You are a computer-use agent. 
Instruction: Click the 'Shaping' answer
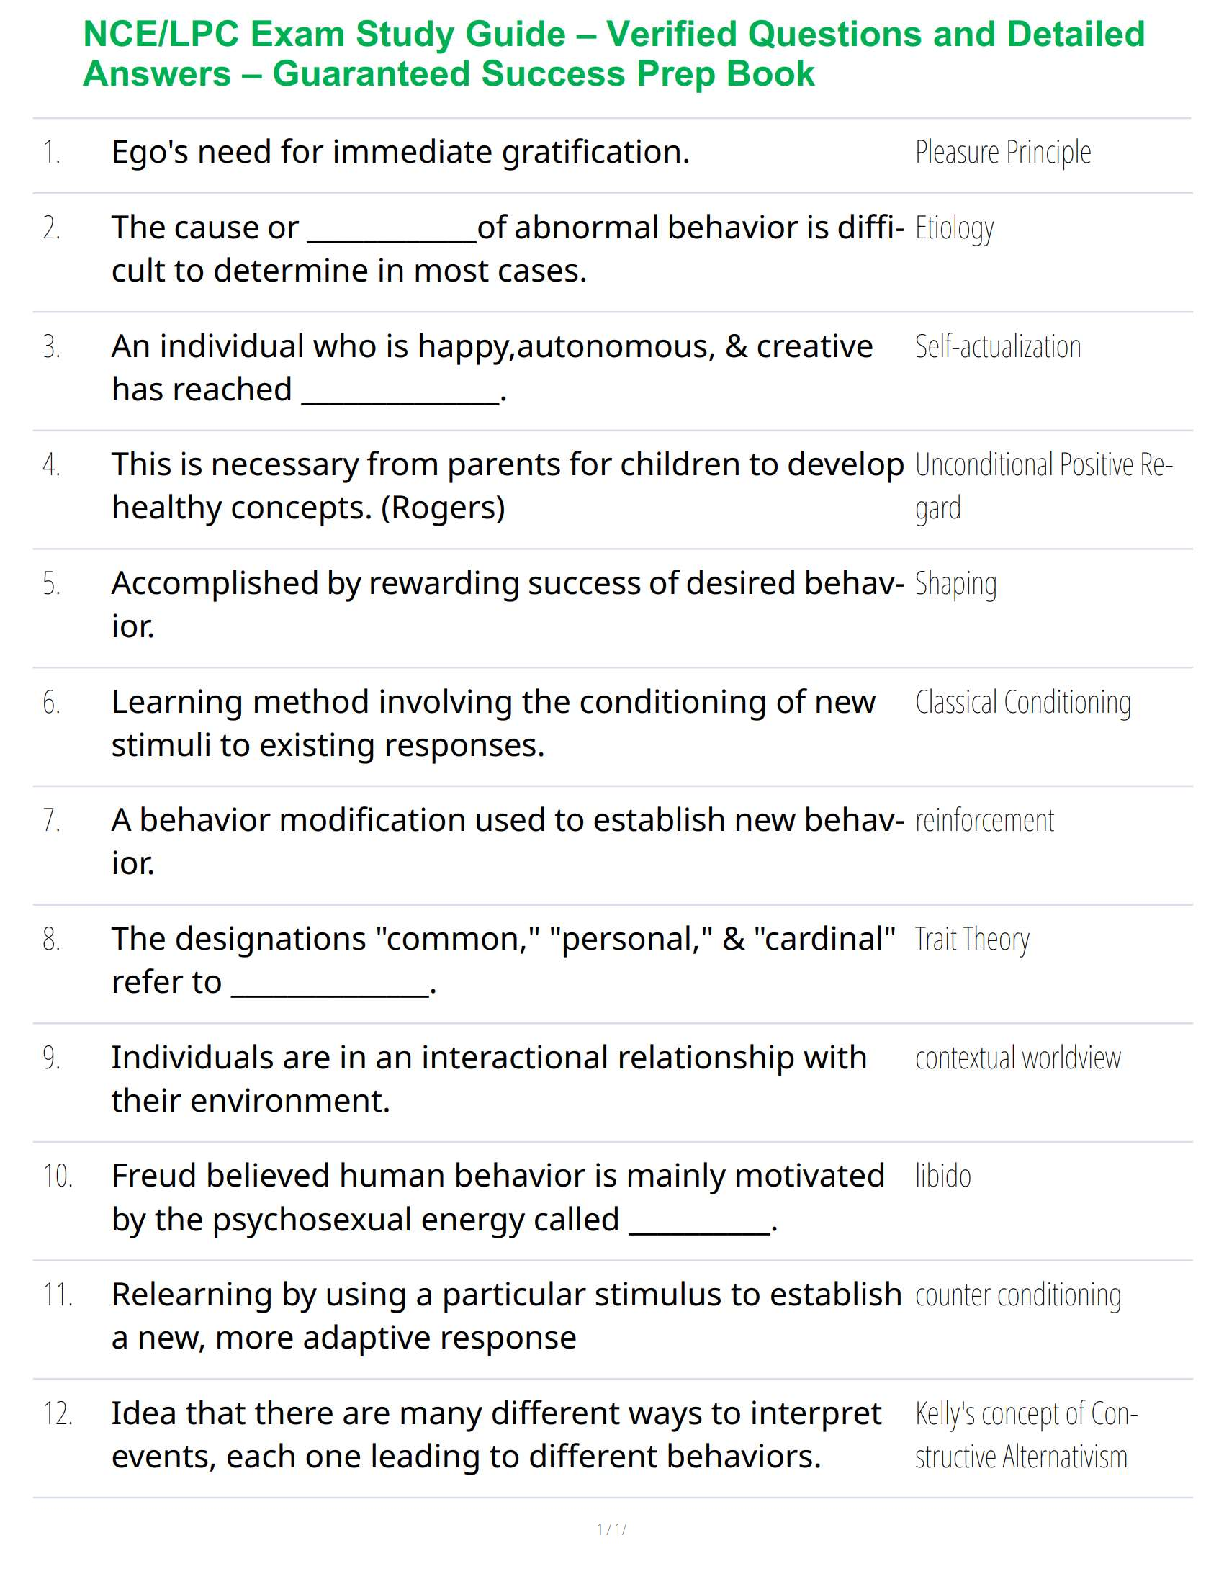(x=955, y=584)
